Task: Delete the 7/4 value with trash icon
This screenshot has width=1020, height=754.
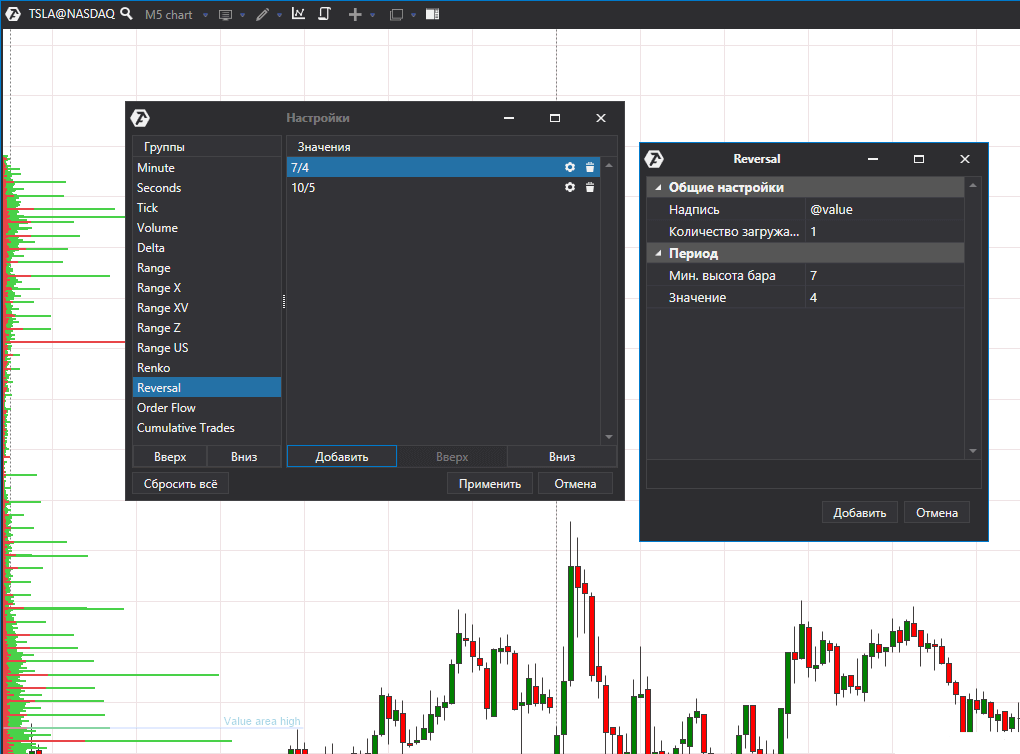Action: (x=590, y=168)
